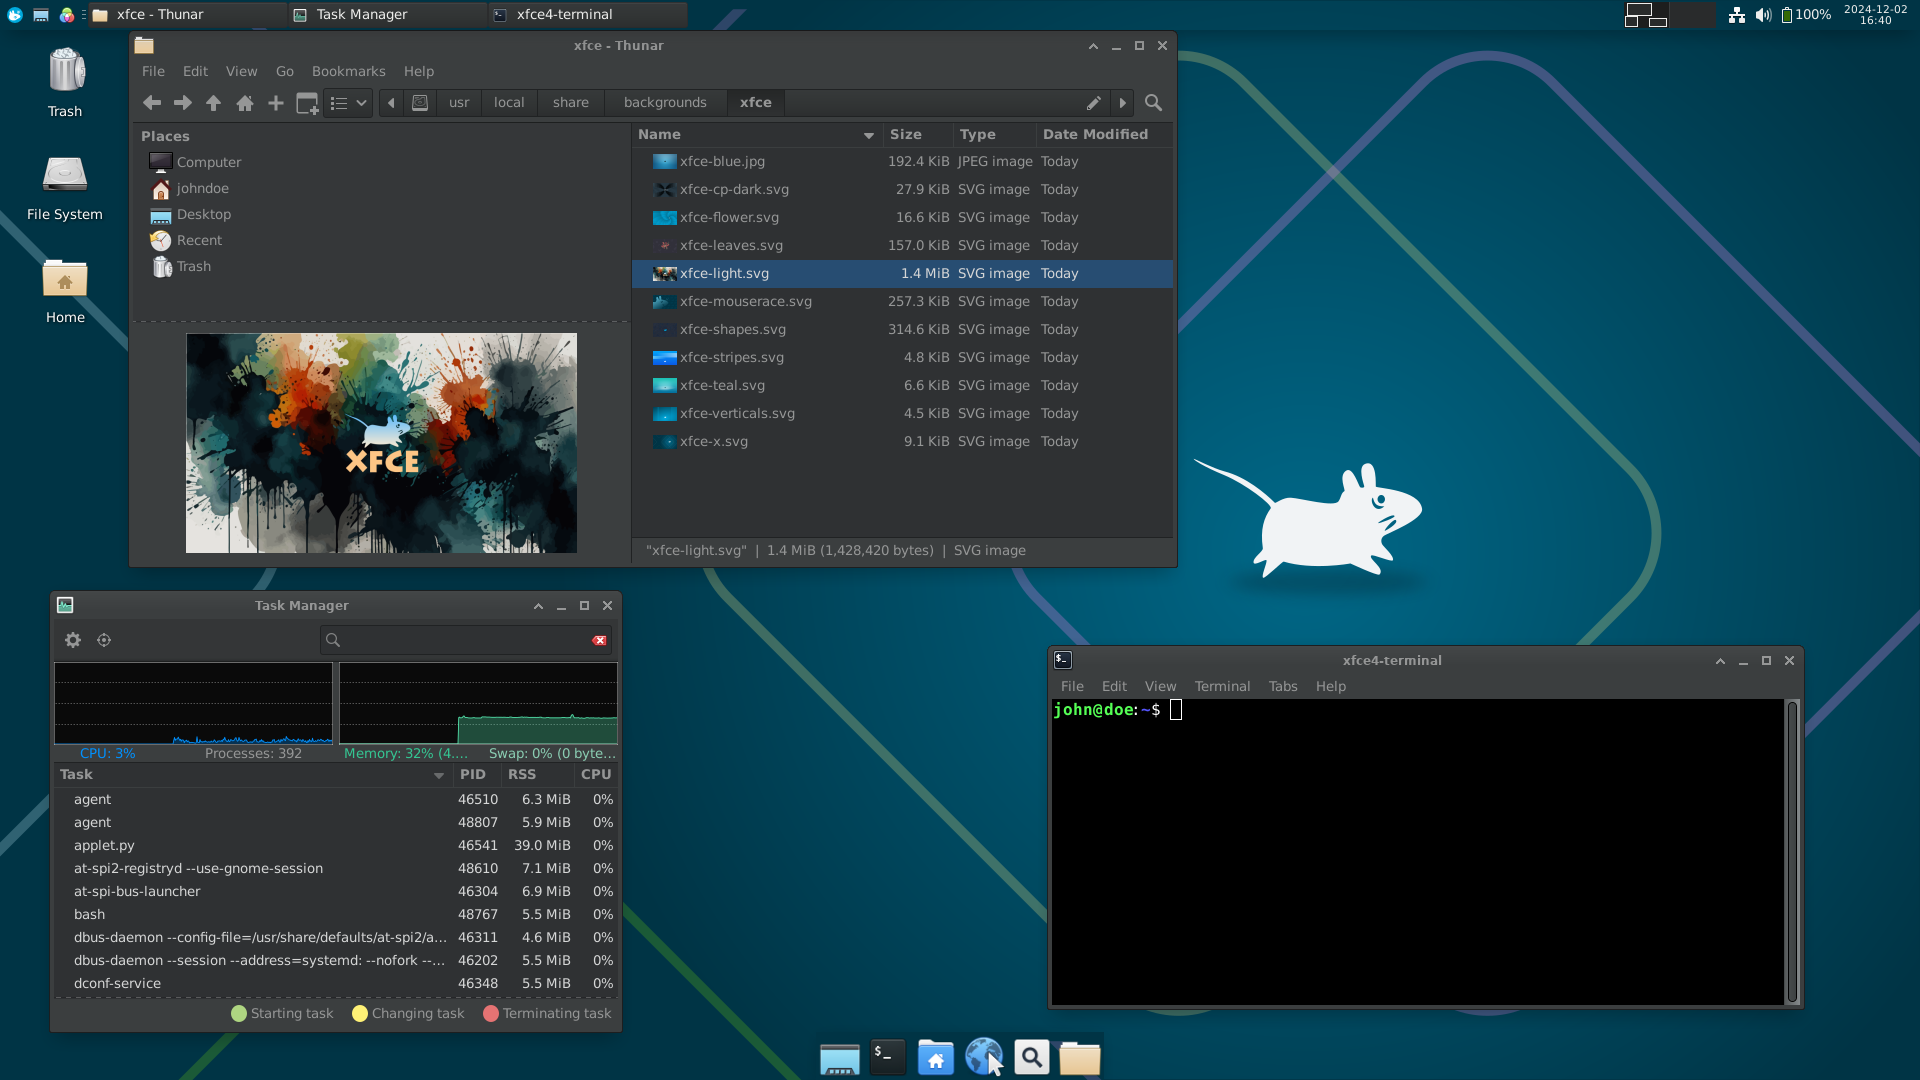Click the terminal app icon in taskbar
Image resolution: width=1920 pixels, height=1080 pixels.
[x=886, y=1056]
